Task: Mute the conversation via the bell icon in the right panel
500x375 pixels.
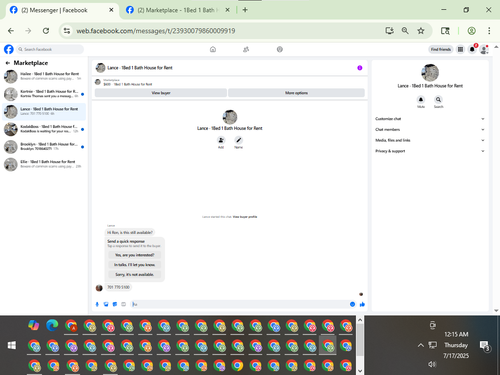Action: click(x=421, y=99)
